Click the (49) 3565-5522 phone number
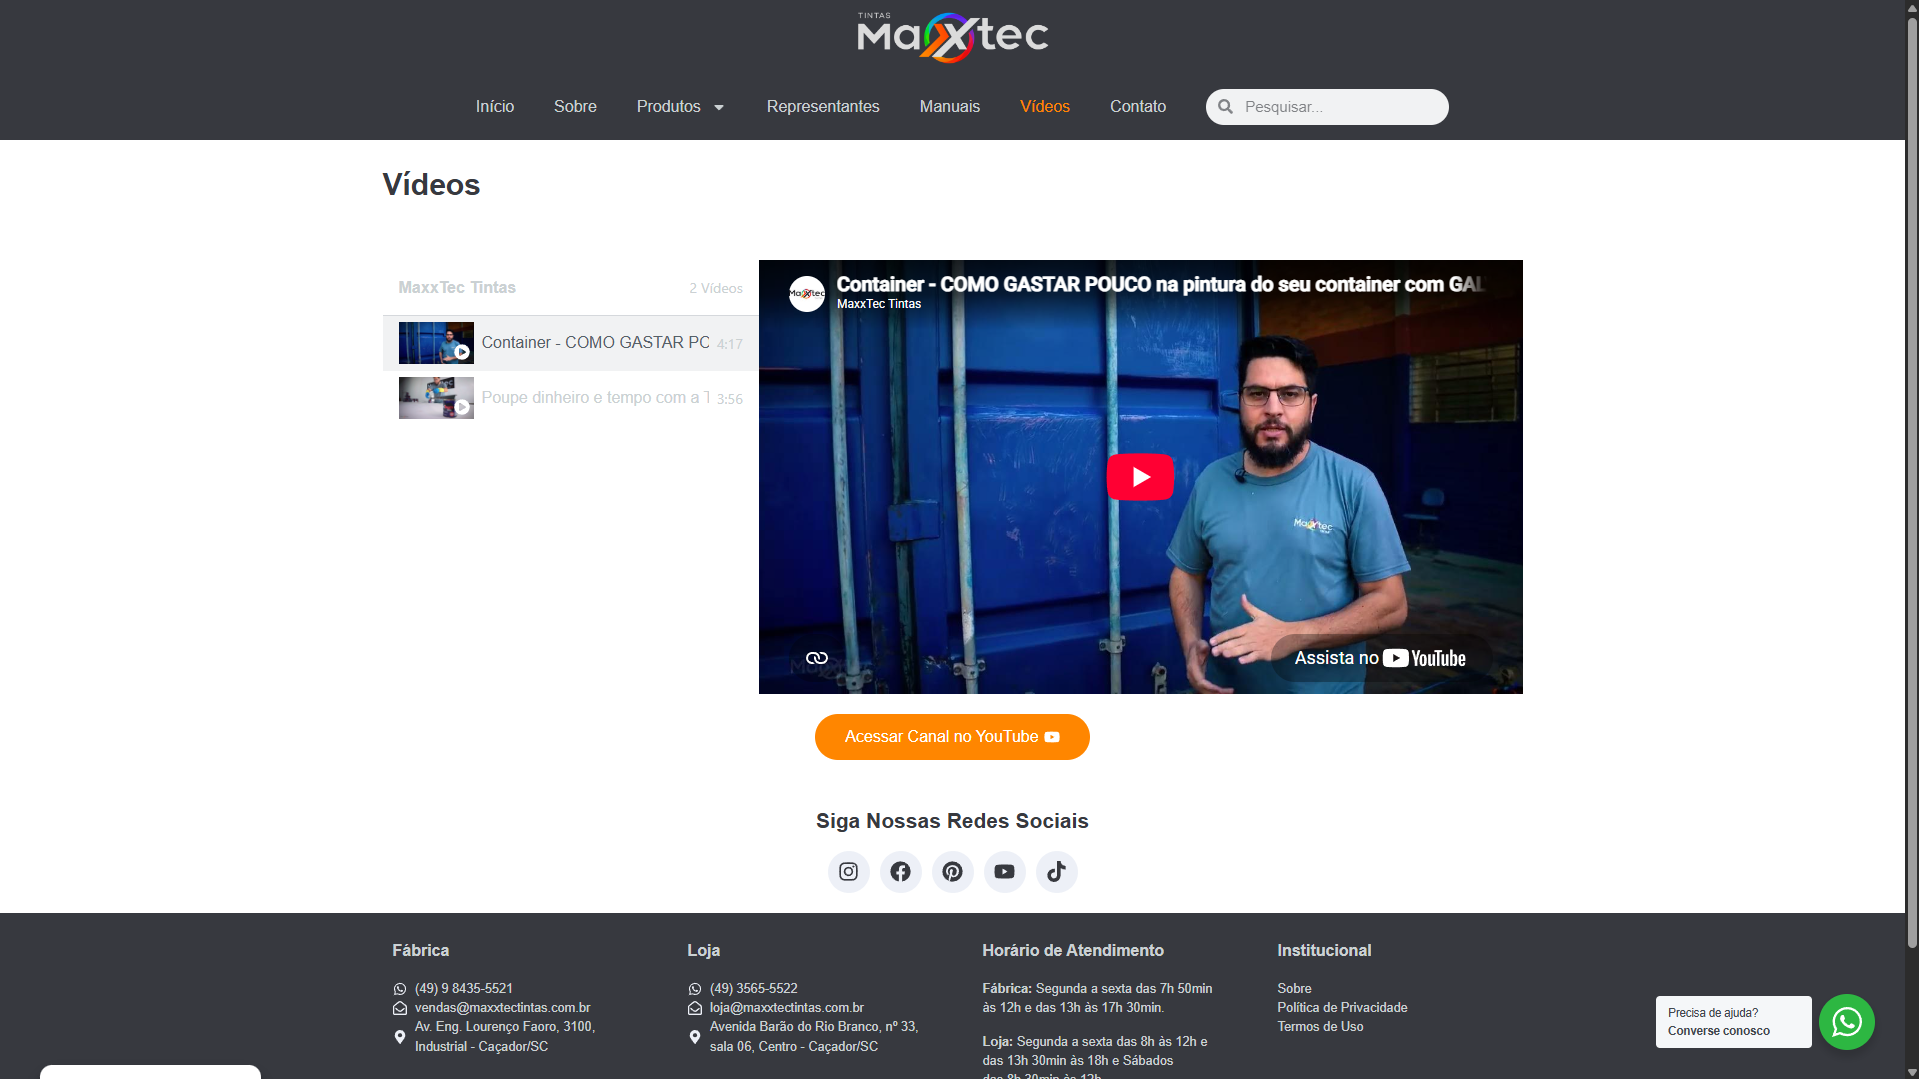The height and width of the screenshot is (1079, 1919). pyautogui.click(x=754, y=989)
